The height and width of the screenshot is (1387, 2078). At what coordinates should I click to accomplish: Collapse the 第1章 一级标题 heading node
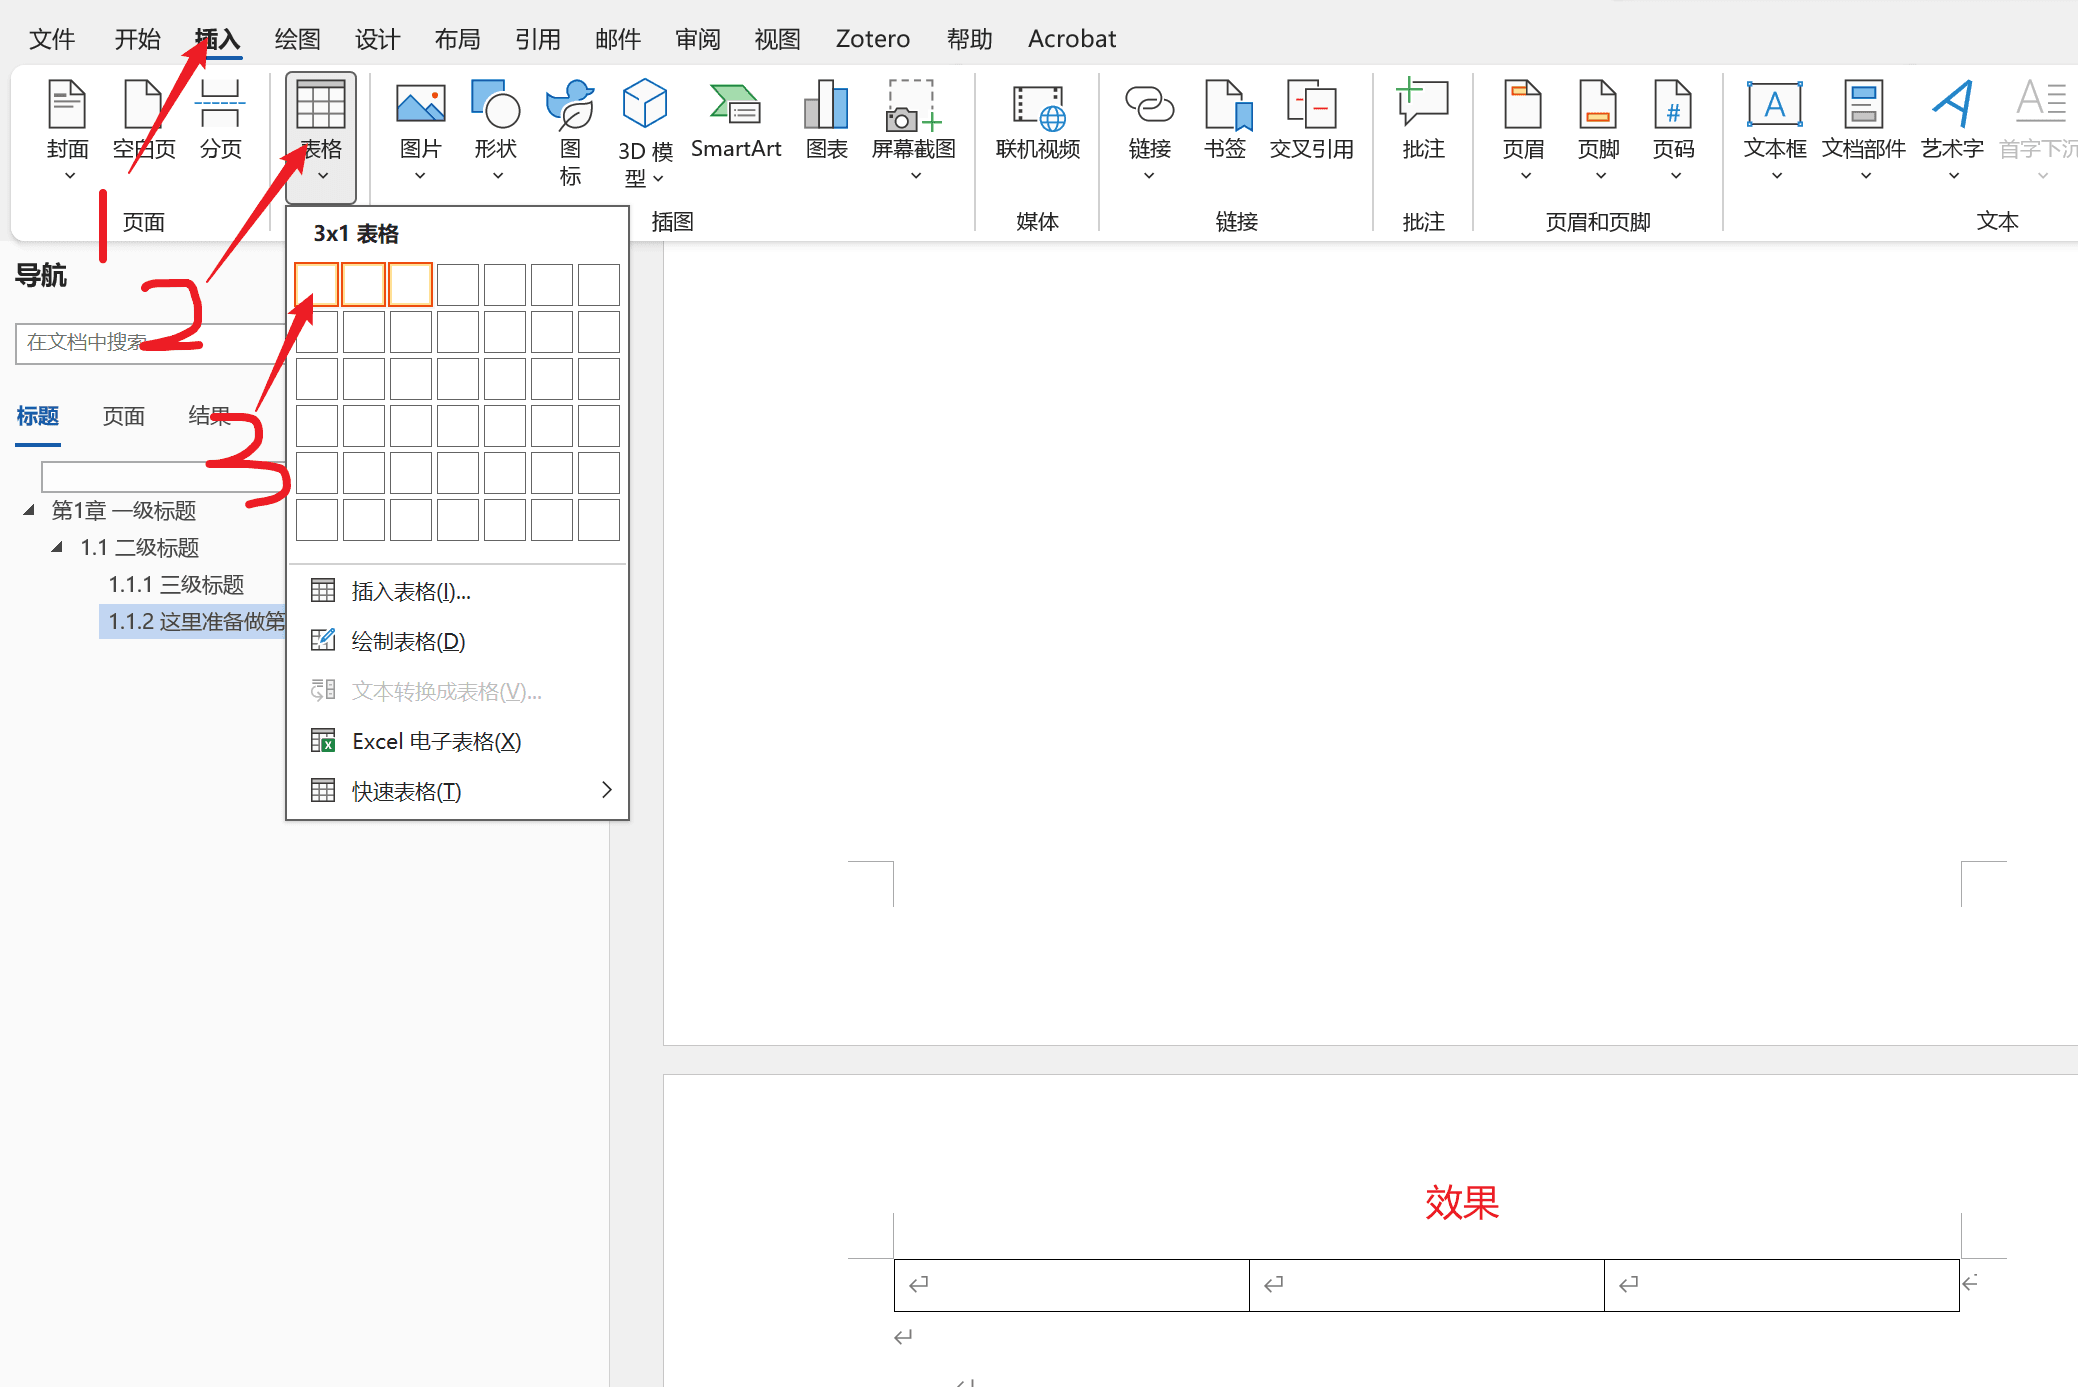coord(29,510)
